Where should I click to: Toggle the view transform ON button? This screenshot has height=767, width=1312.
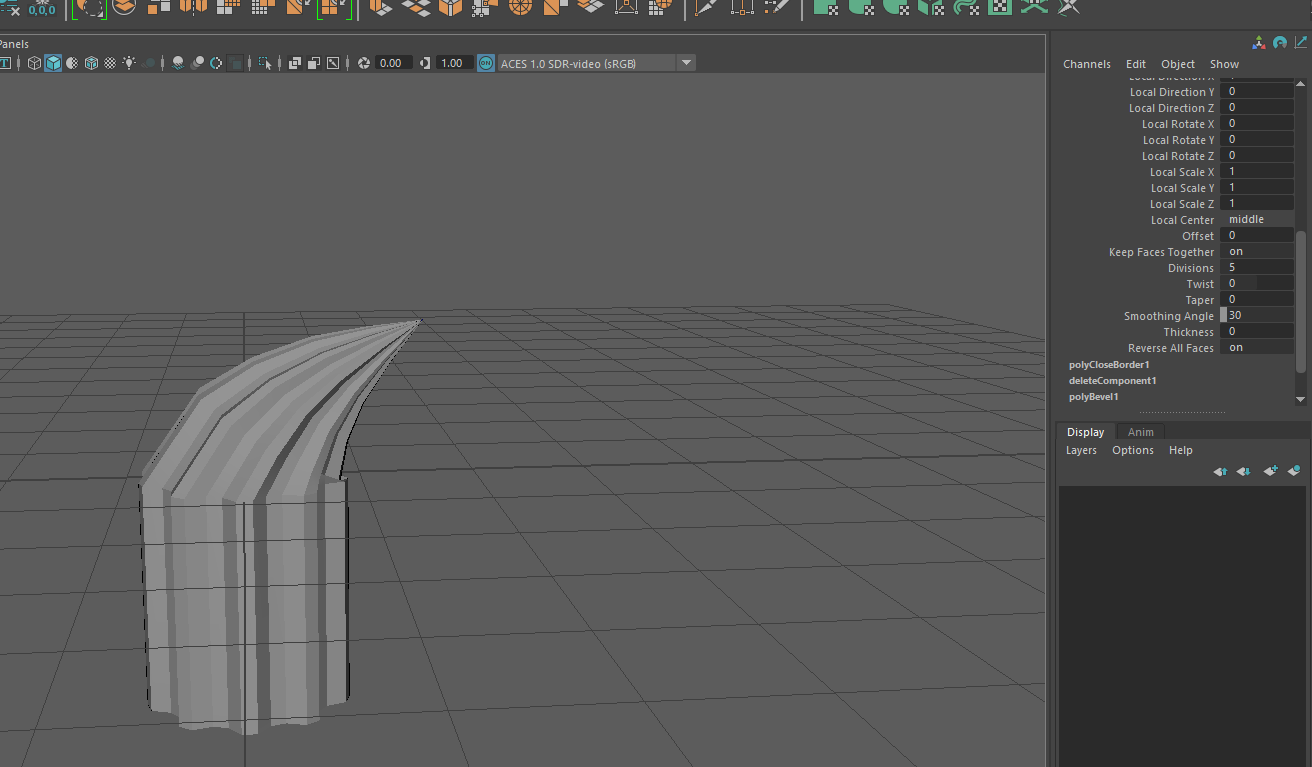pos(486,63)
